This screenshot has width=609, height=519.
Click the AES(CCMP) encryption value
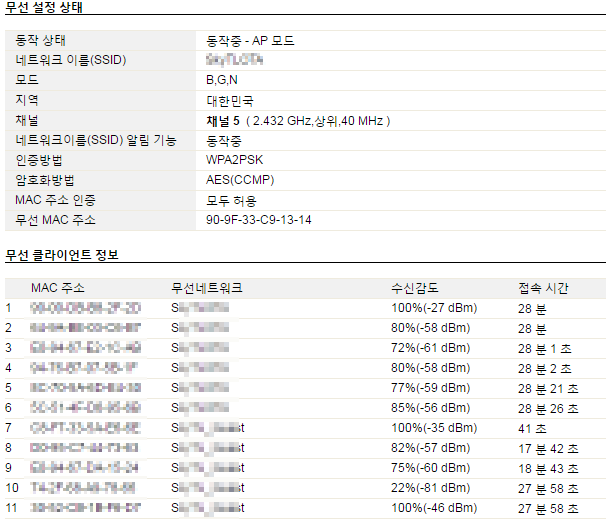(240, 180)
